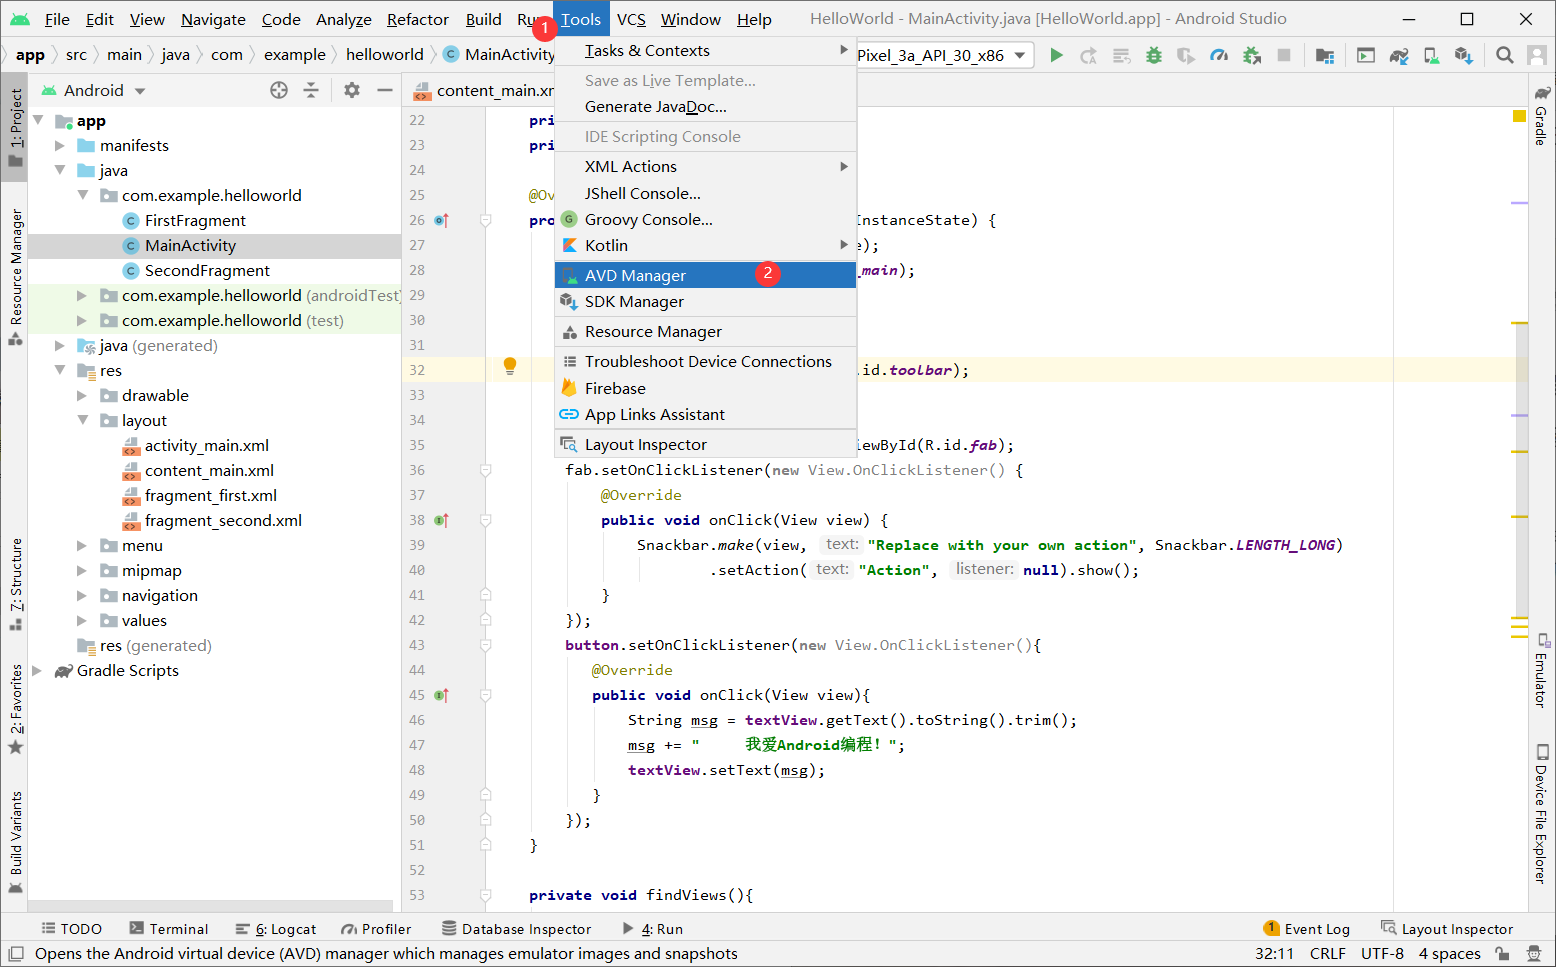
Task: Open the Profiler tool window
Action: tap(376, 929)
